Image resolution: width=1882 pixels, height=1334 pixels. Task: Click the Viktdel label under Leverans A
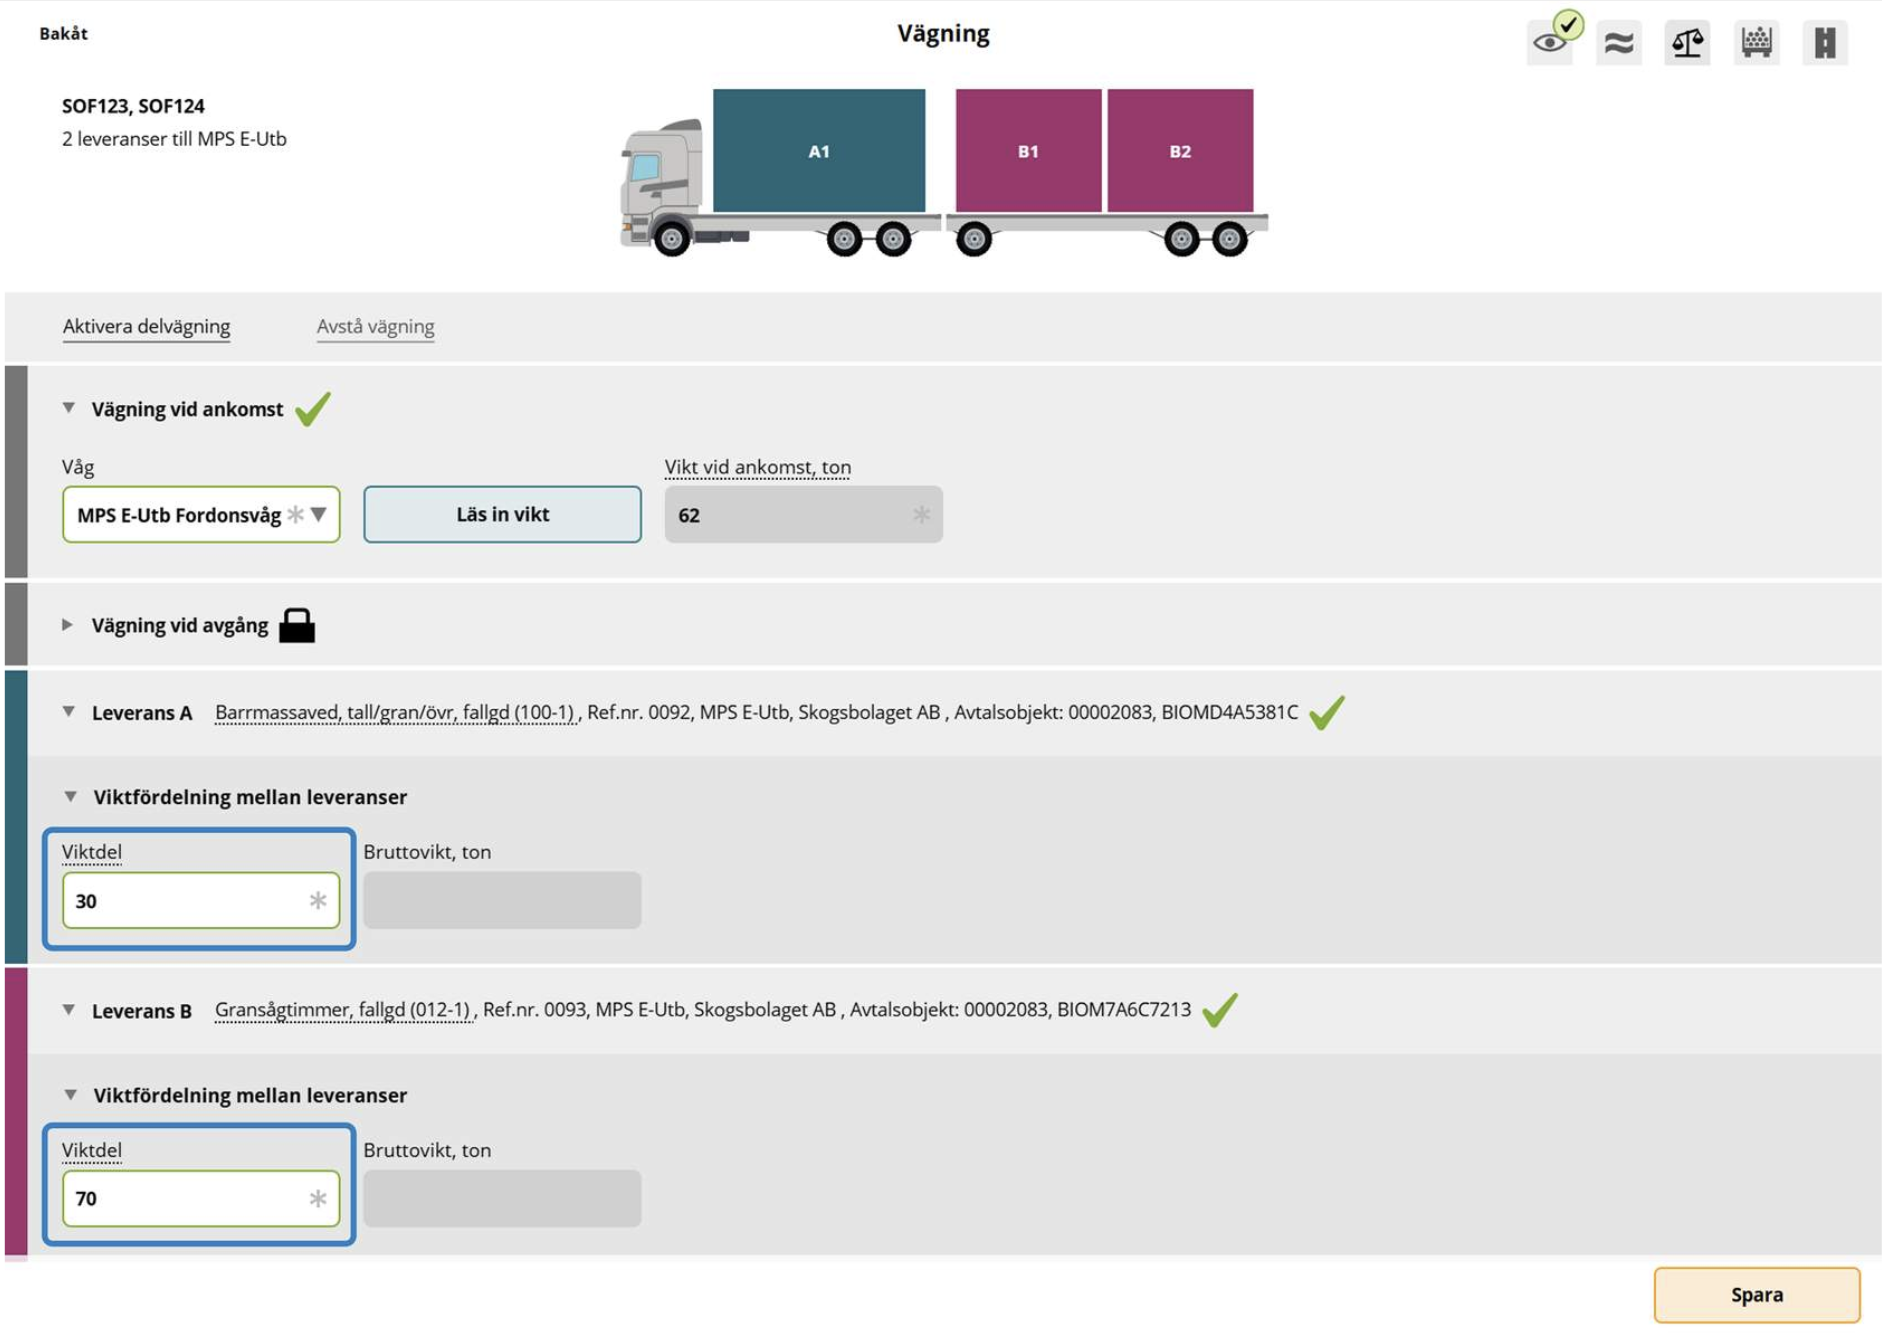click(x=91, y=852)
